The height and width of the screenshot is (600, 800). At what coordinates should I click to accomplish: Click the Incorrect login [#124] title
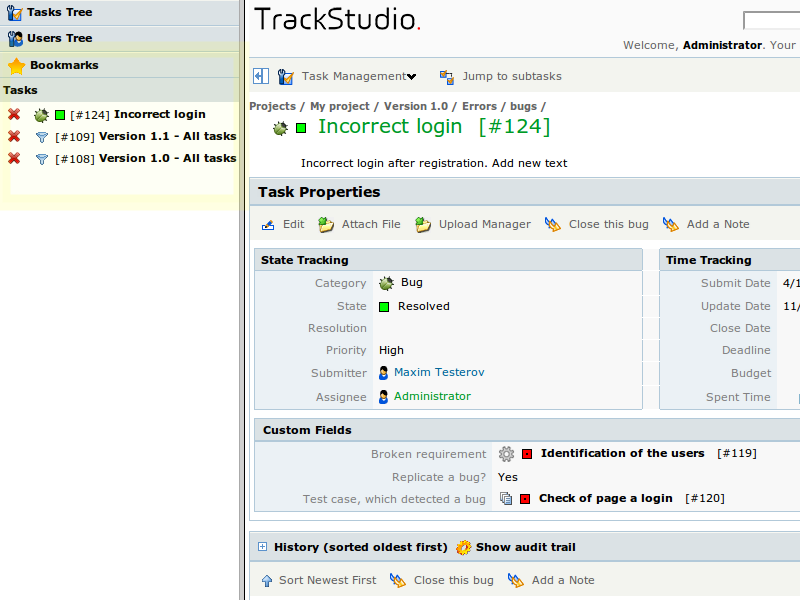click(434, 127)
